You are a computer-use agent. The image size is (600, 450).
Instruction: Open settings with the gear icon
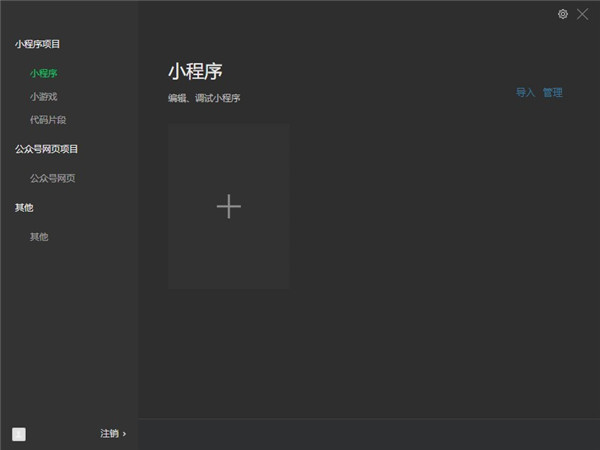pyautogui.click(x=562, y=14)
